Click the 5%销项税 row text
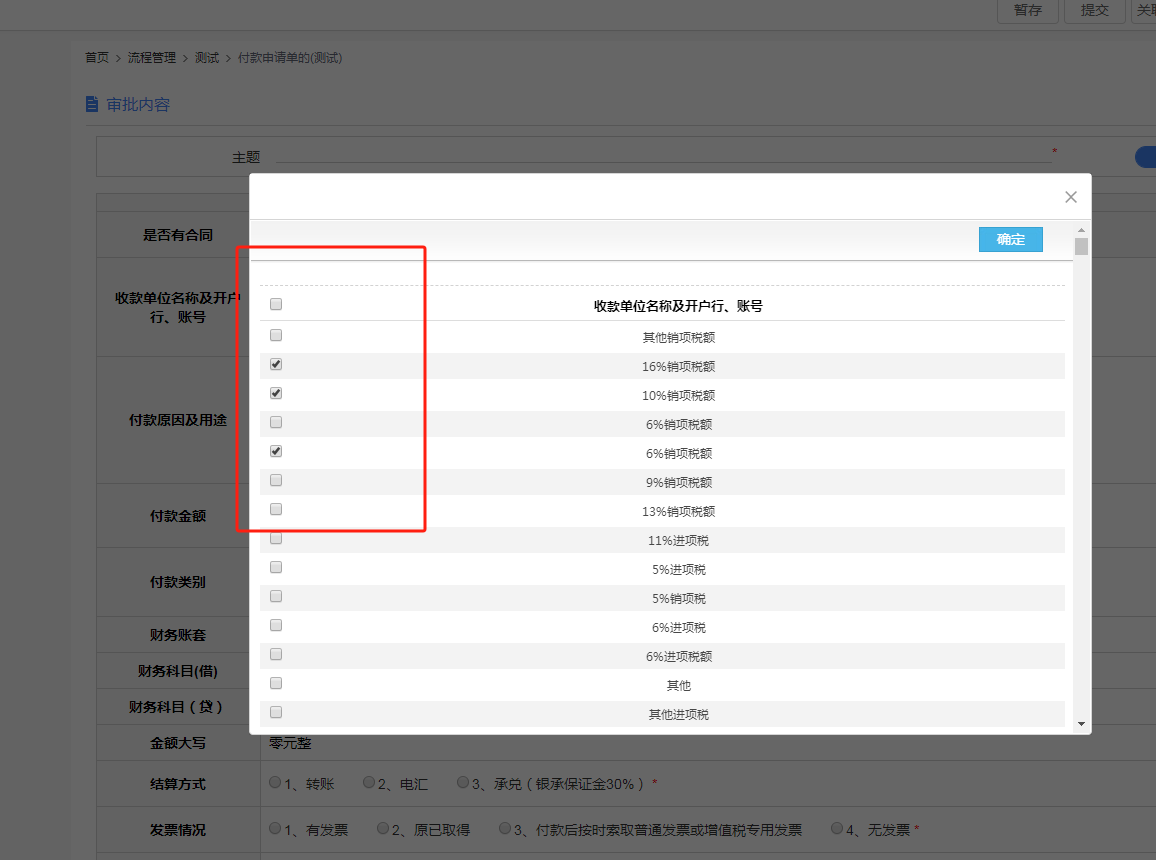1156x860 pixels. [678, 598]
